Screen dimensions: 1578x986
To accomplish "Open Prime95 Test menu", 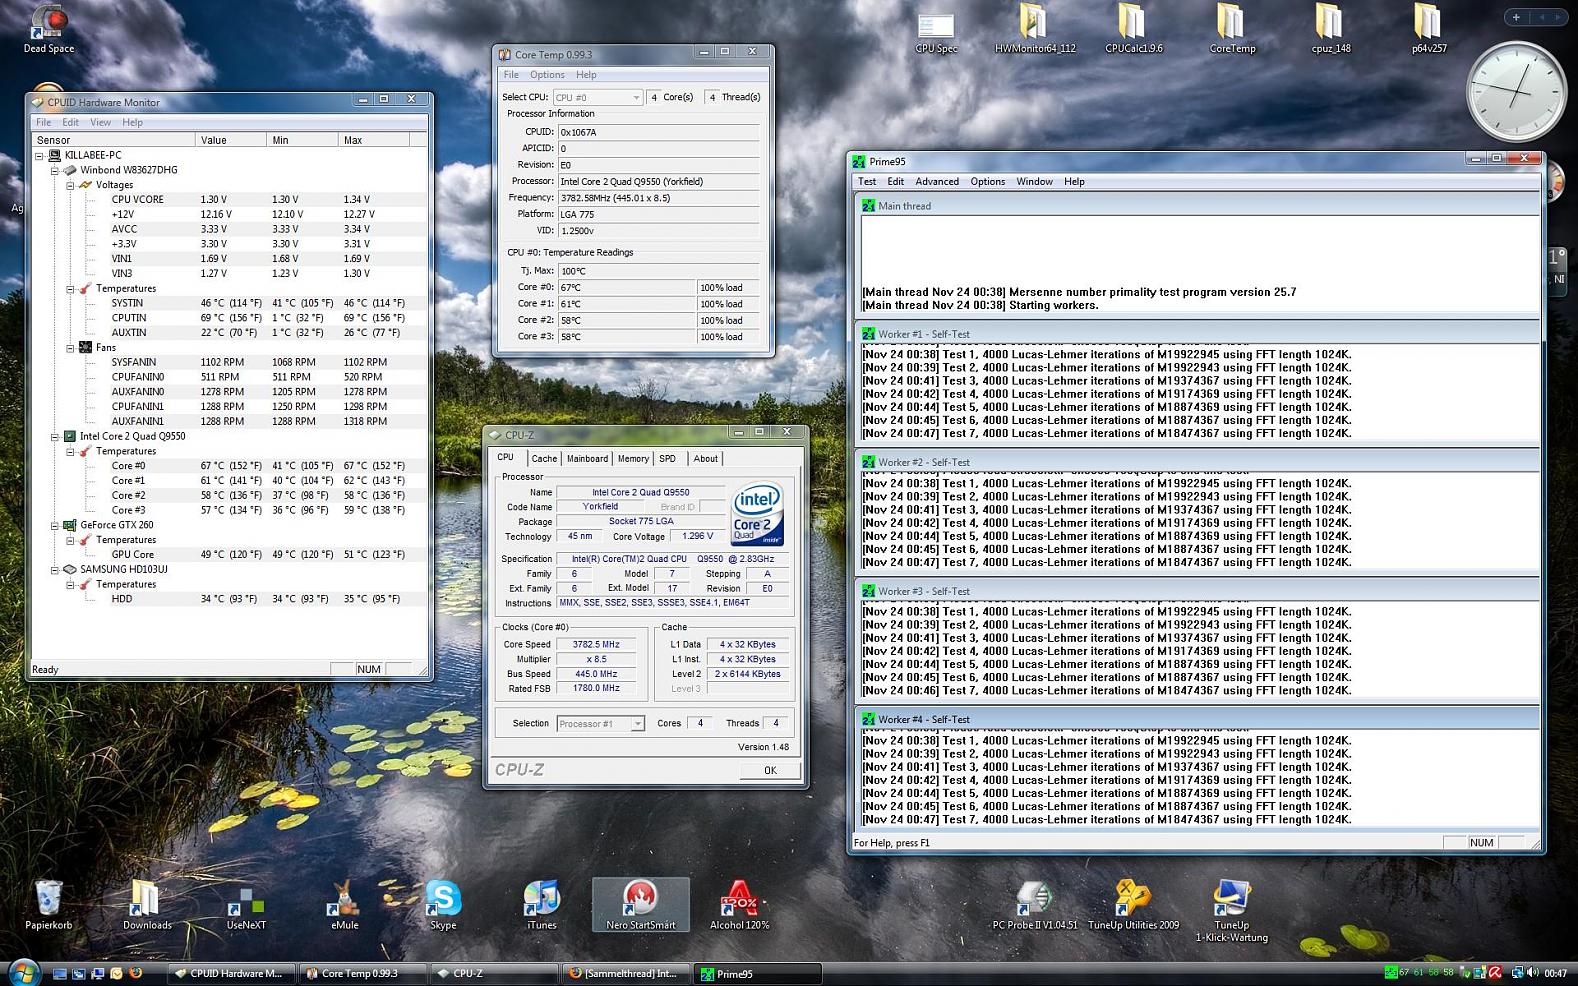I will (x=867, y=182).
